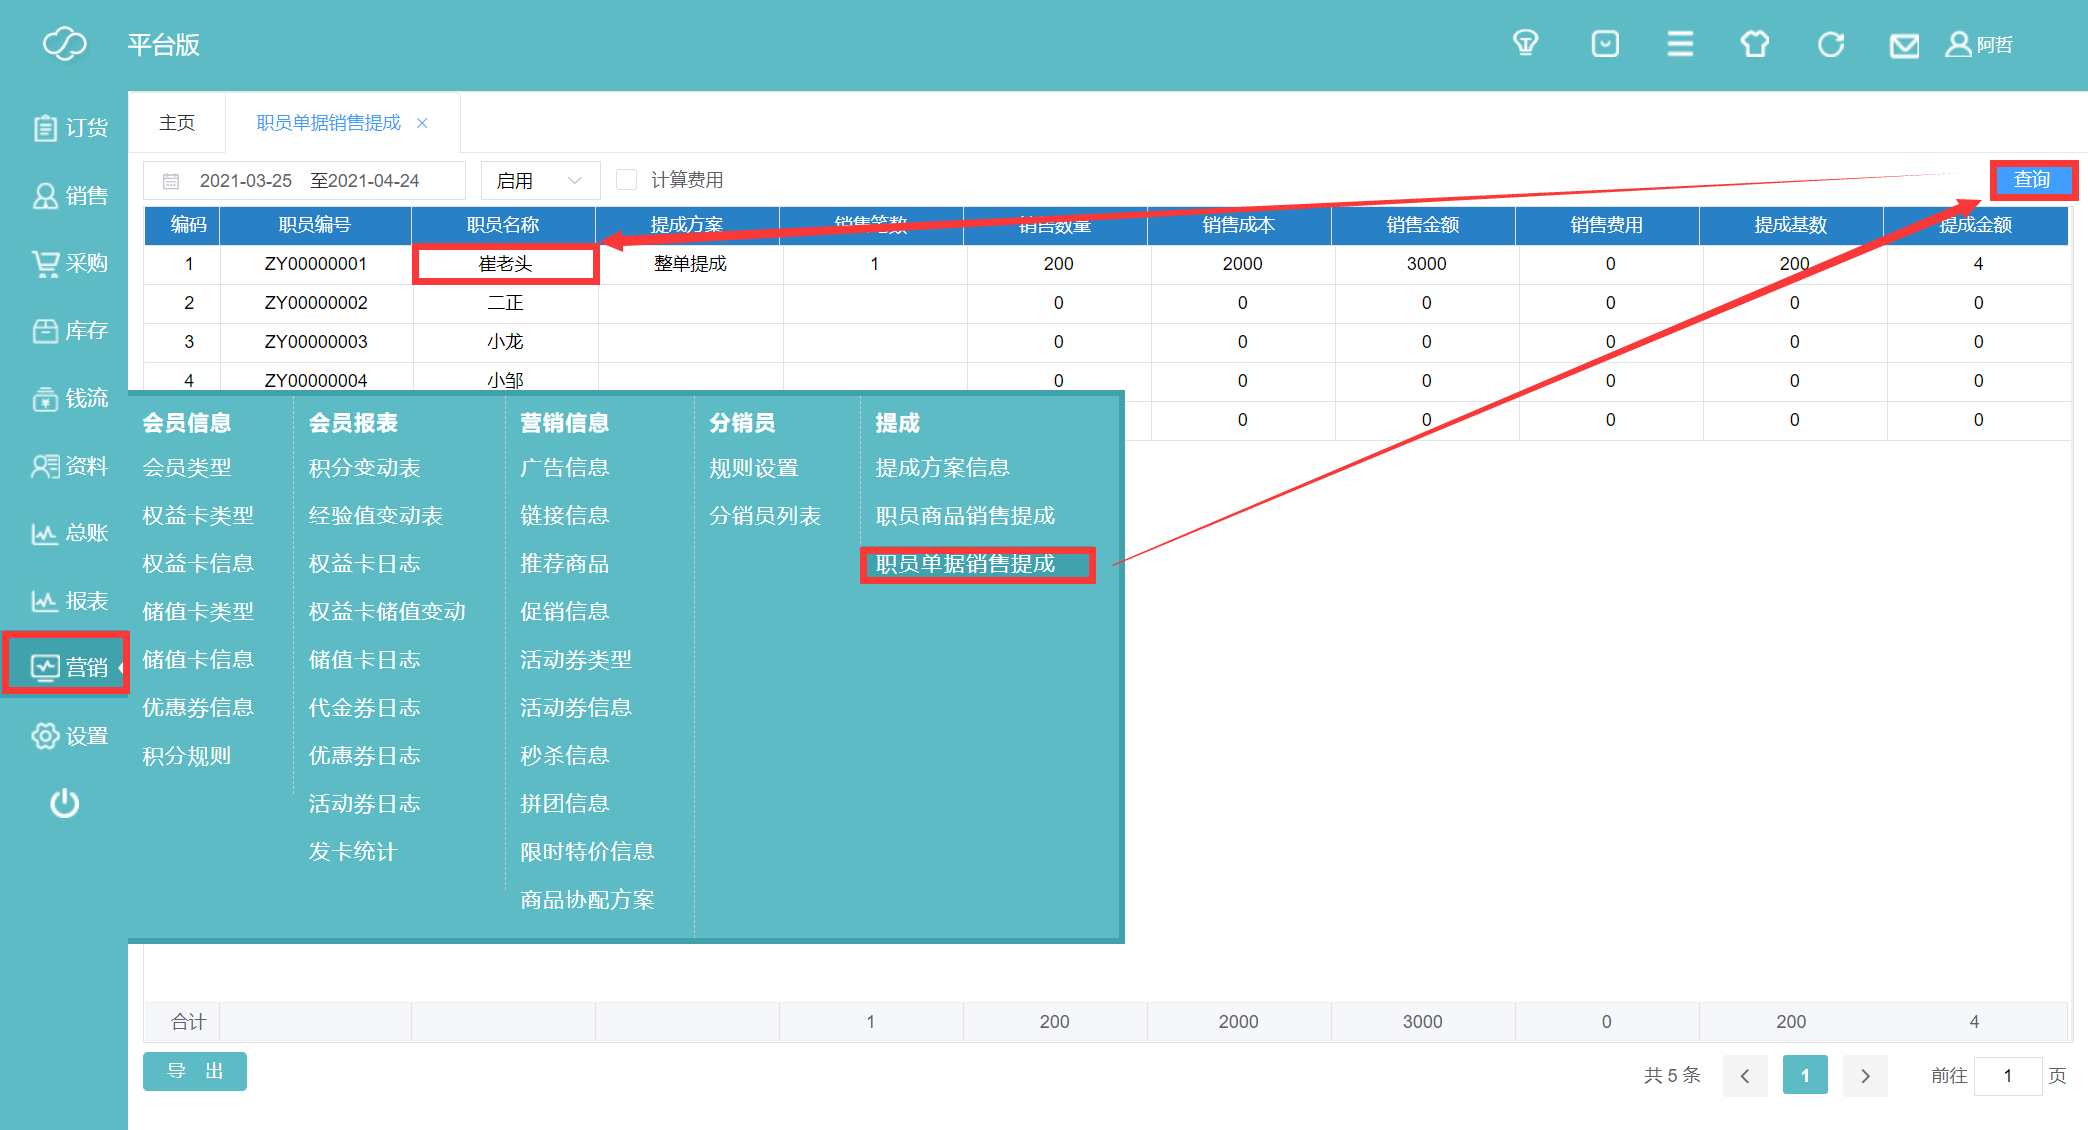
Task: Click the 导出 export button
Action: pos(195,1072)
